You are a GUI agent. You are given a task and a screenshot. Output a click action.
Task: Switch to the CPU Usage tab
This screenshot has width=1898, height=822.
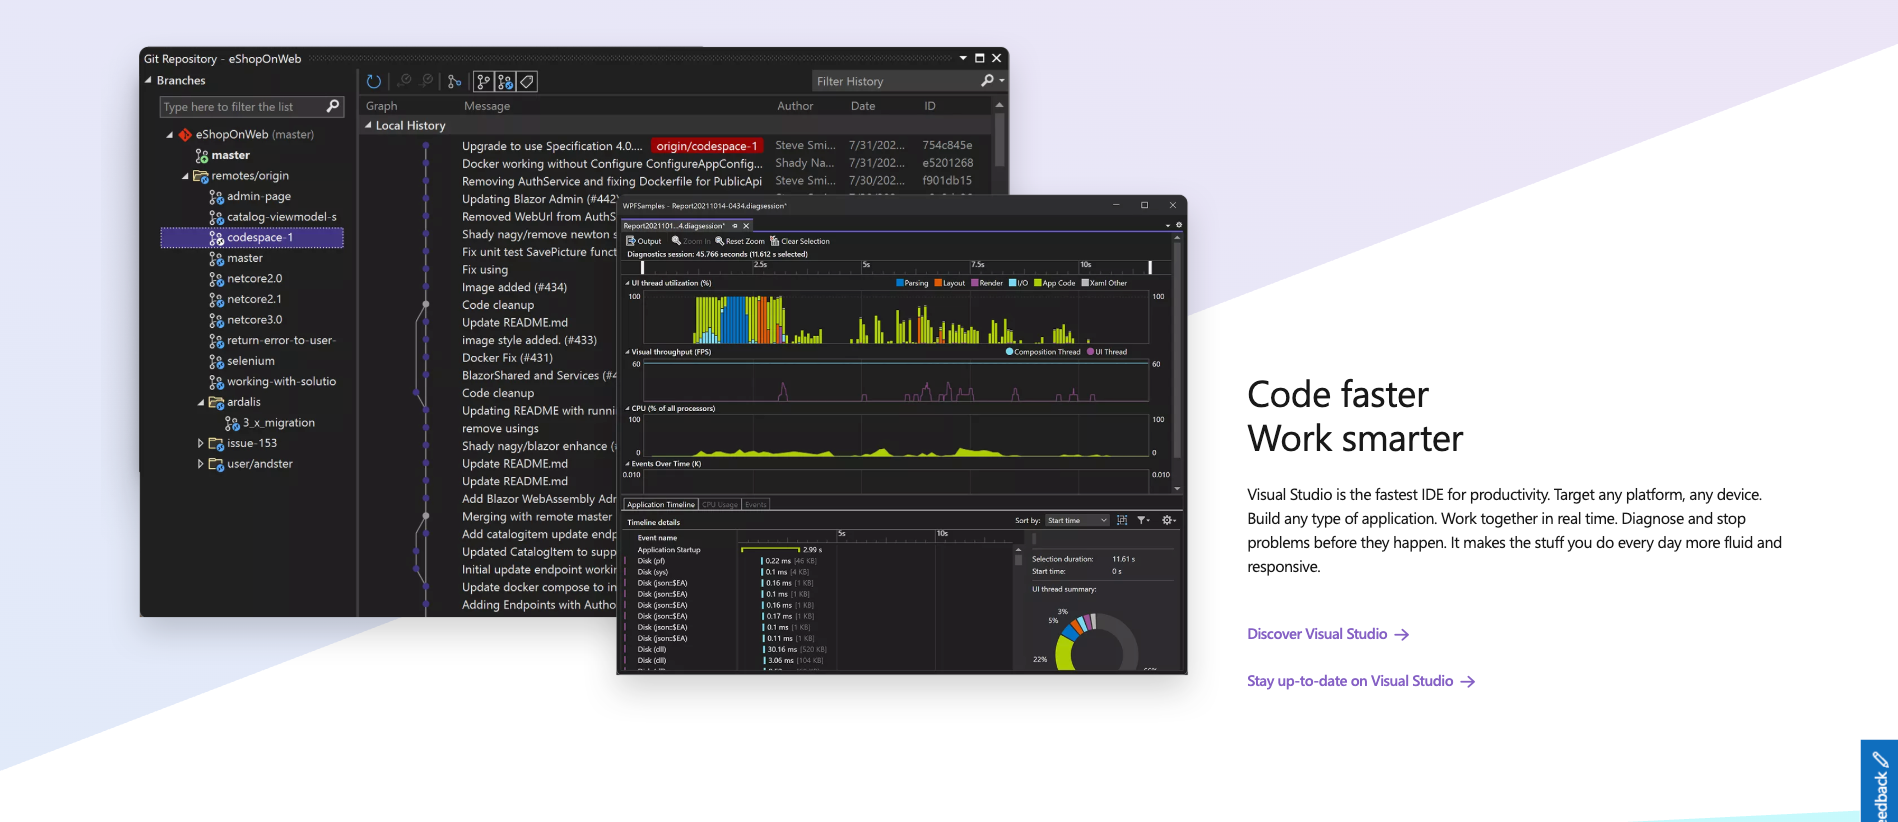tap(720, 504)
